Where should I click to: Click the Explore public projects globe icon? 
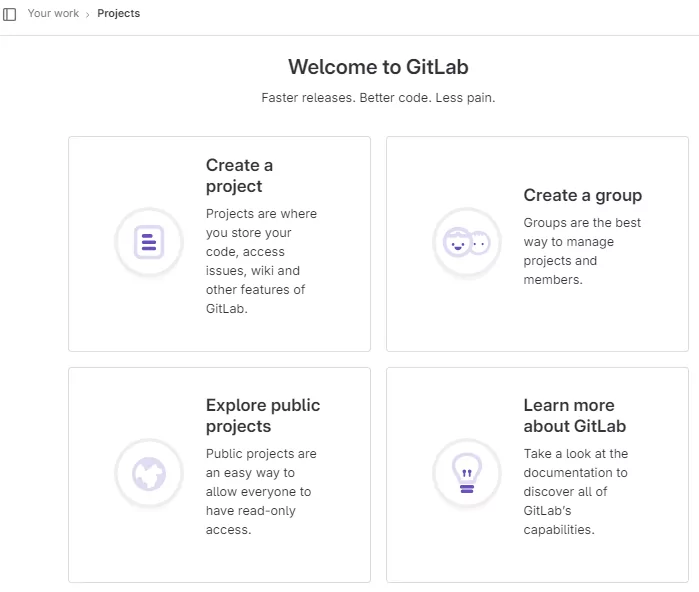tap(148, 473)
